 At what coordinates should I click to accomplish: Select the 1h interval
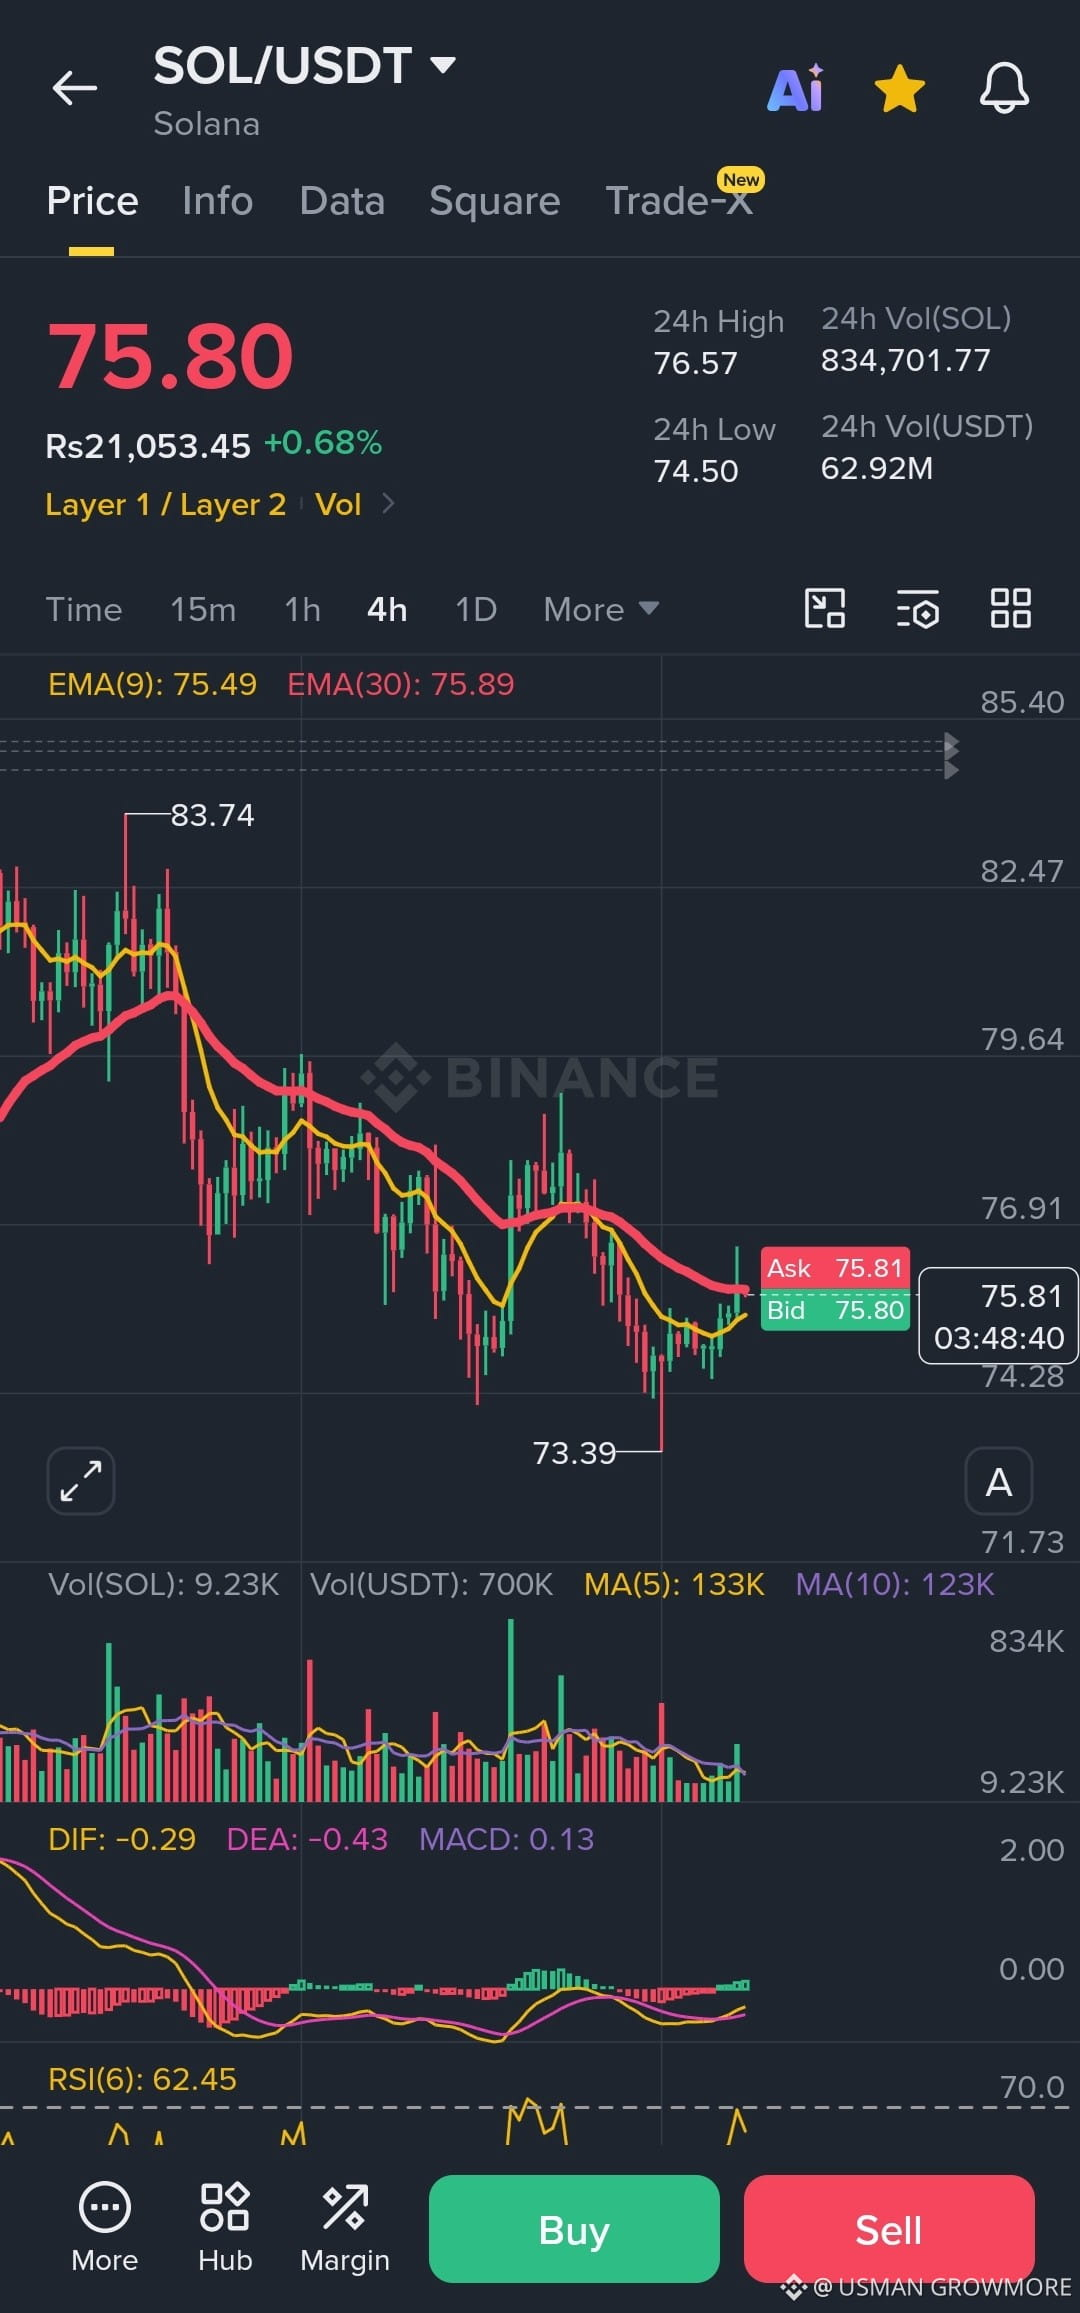302,609
